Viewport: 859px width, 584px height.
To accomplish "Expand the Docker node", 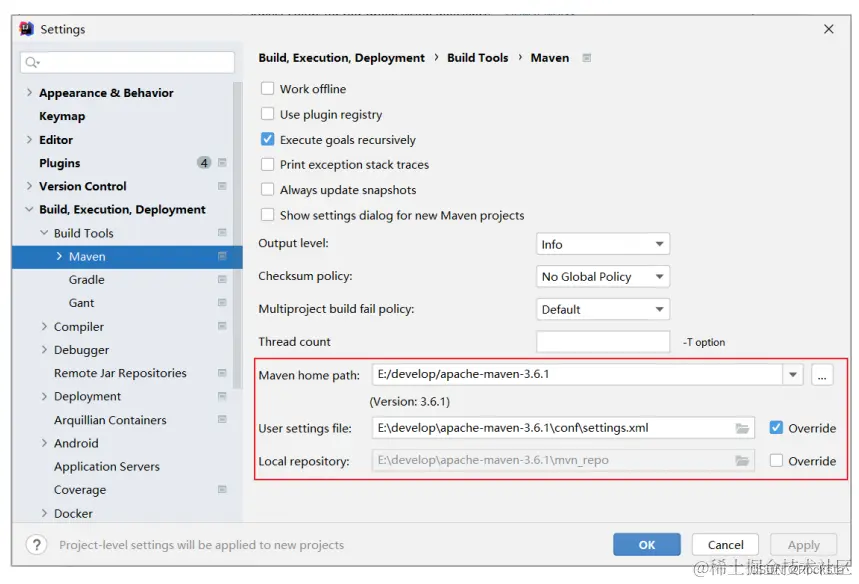I will point(44,513).
